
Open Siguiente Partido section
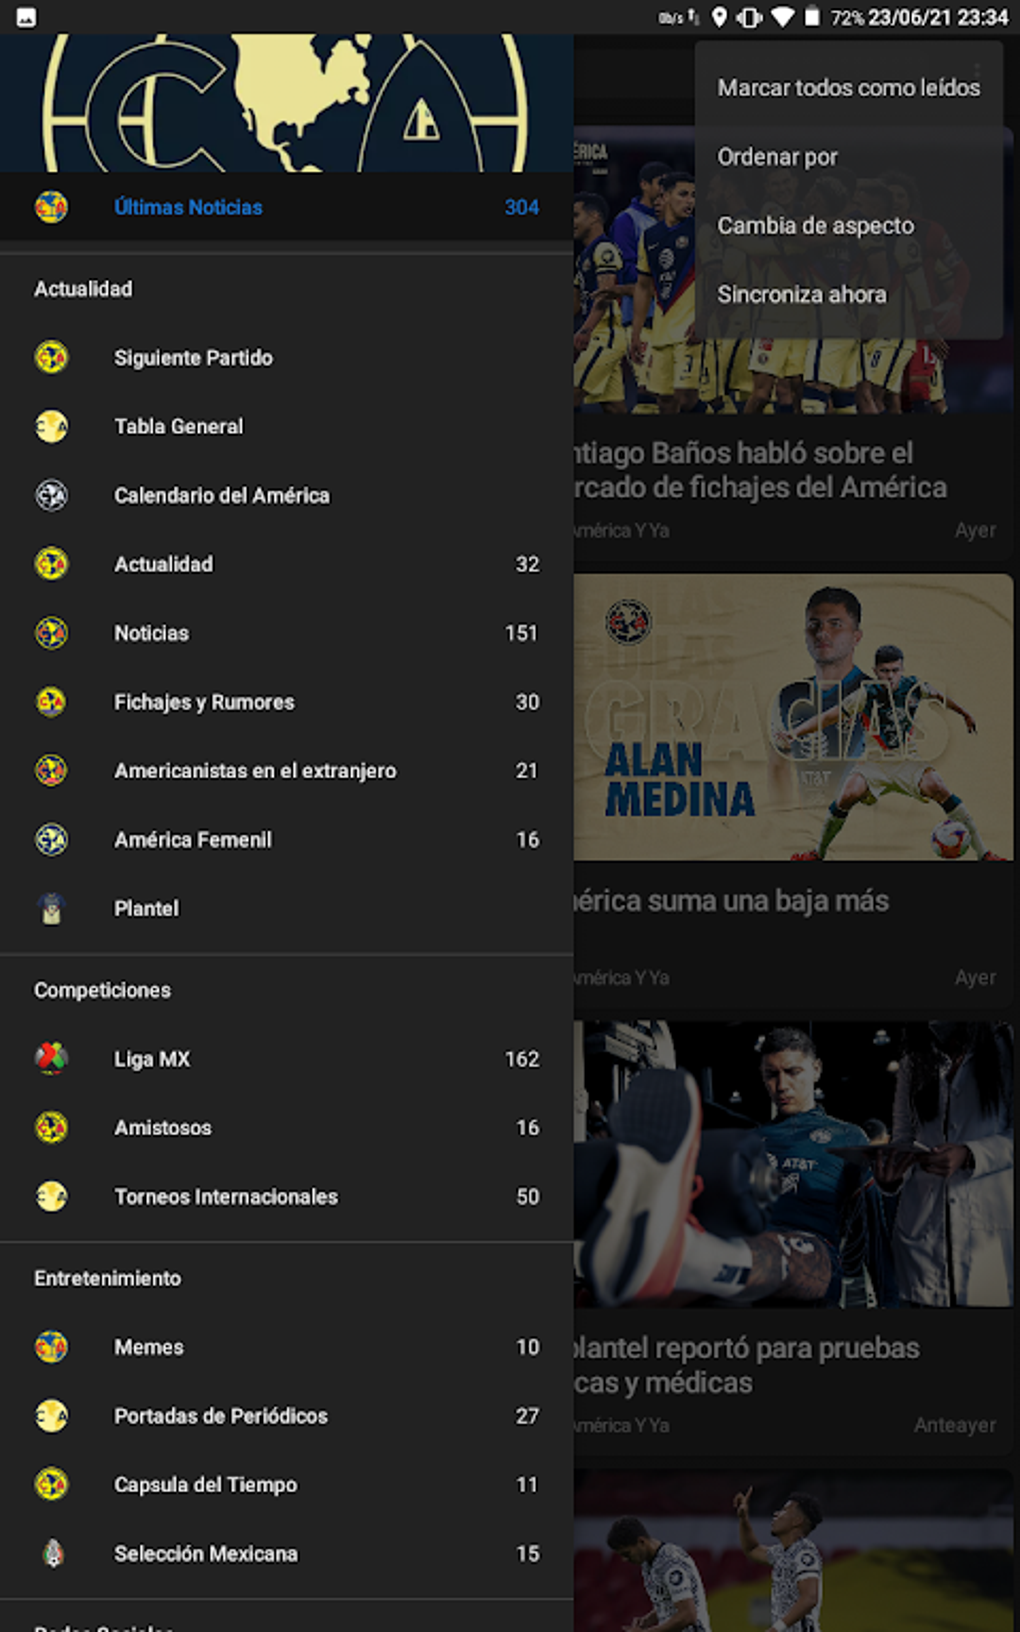coord(193,358)
